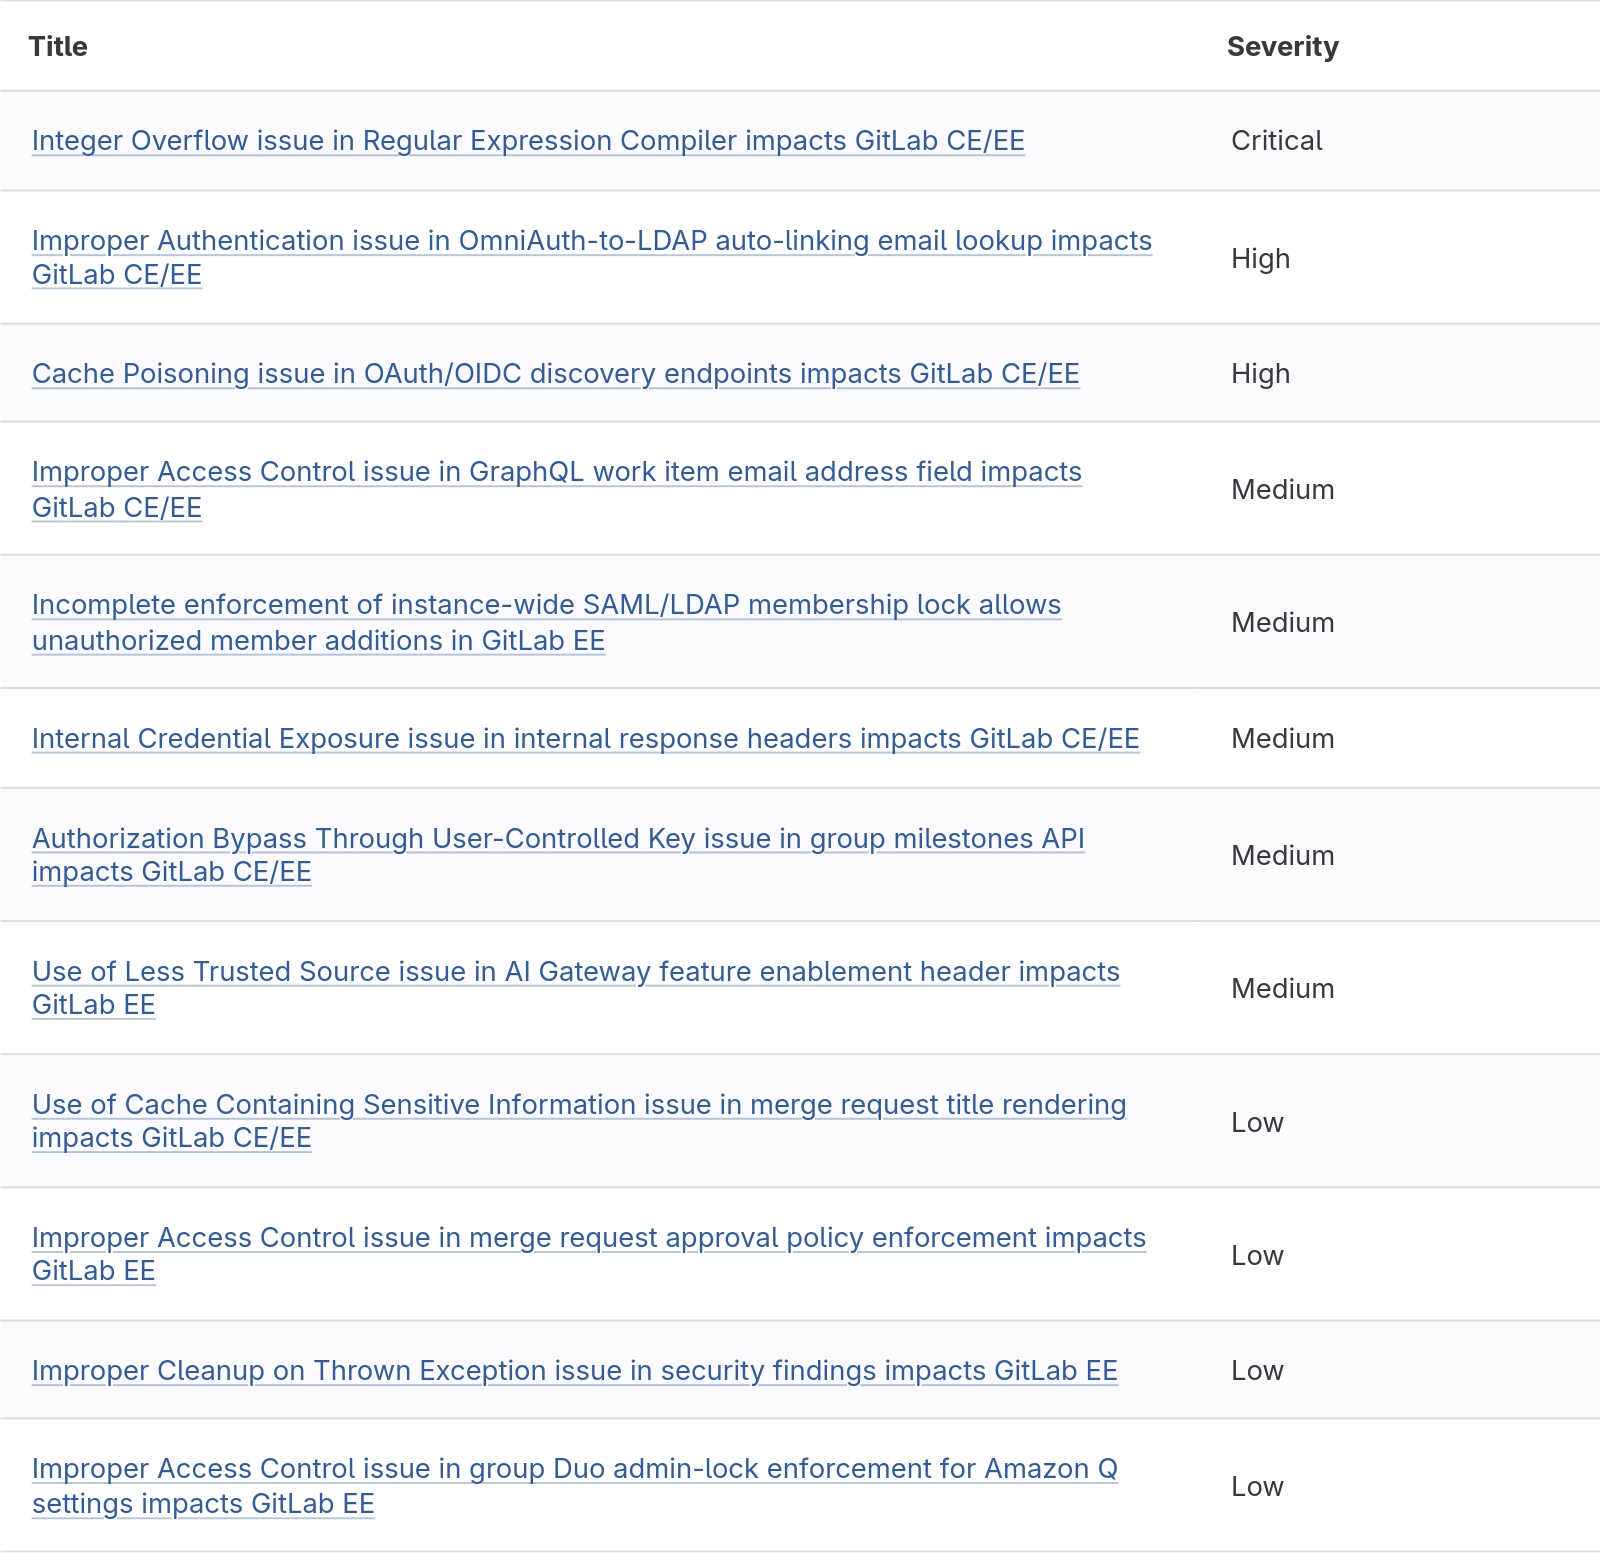
Task: Open Cache Poisoning in OAuth/OIDC discovery endpoints link
Action: pyautogui.click(x=556, y=374)
